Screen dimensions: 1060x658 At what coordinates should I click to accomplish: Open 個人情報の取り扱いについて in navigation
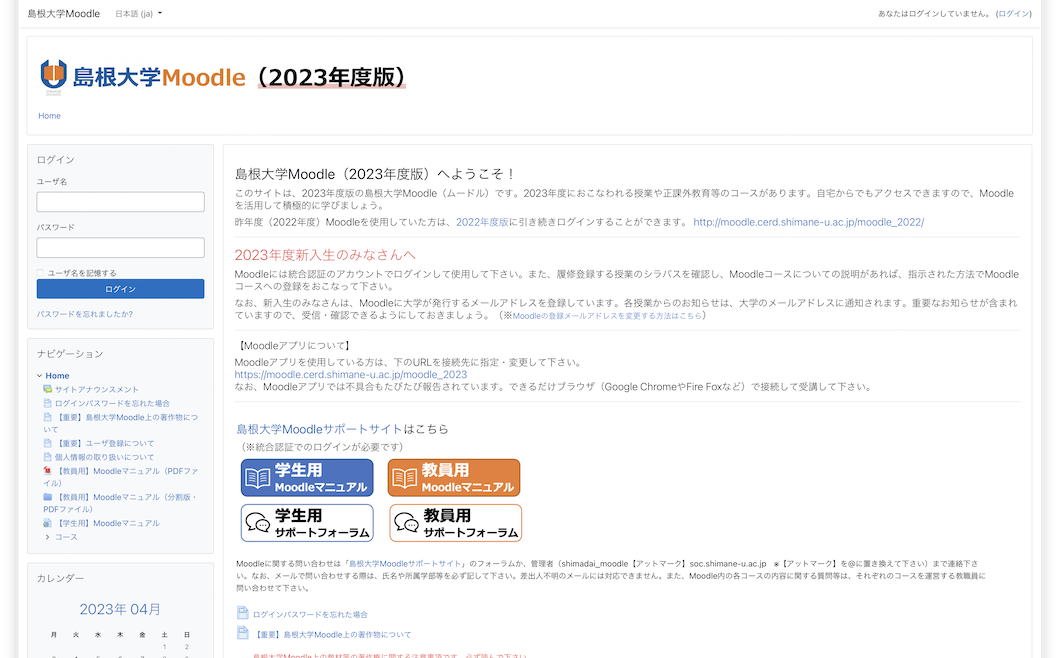pos(105,457)
